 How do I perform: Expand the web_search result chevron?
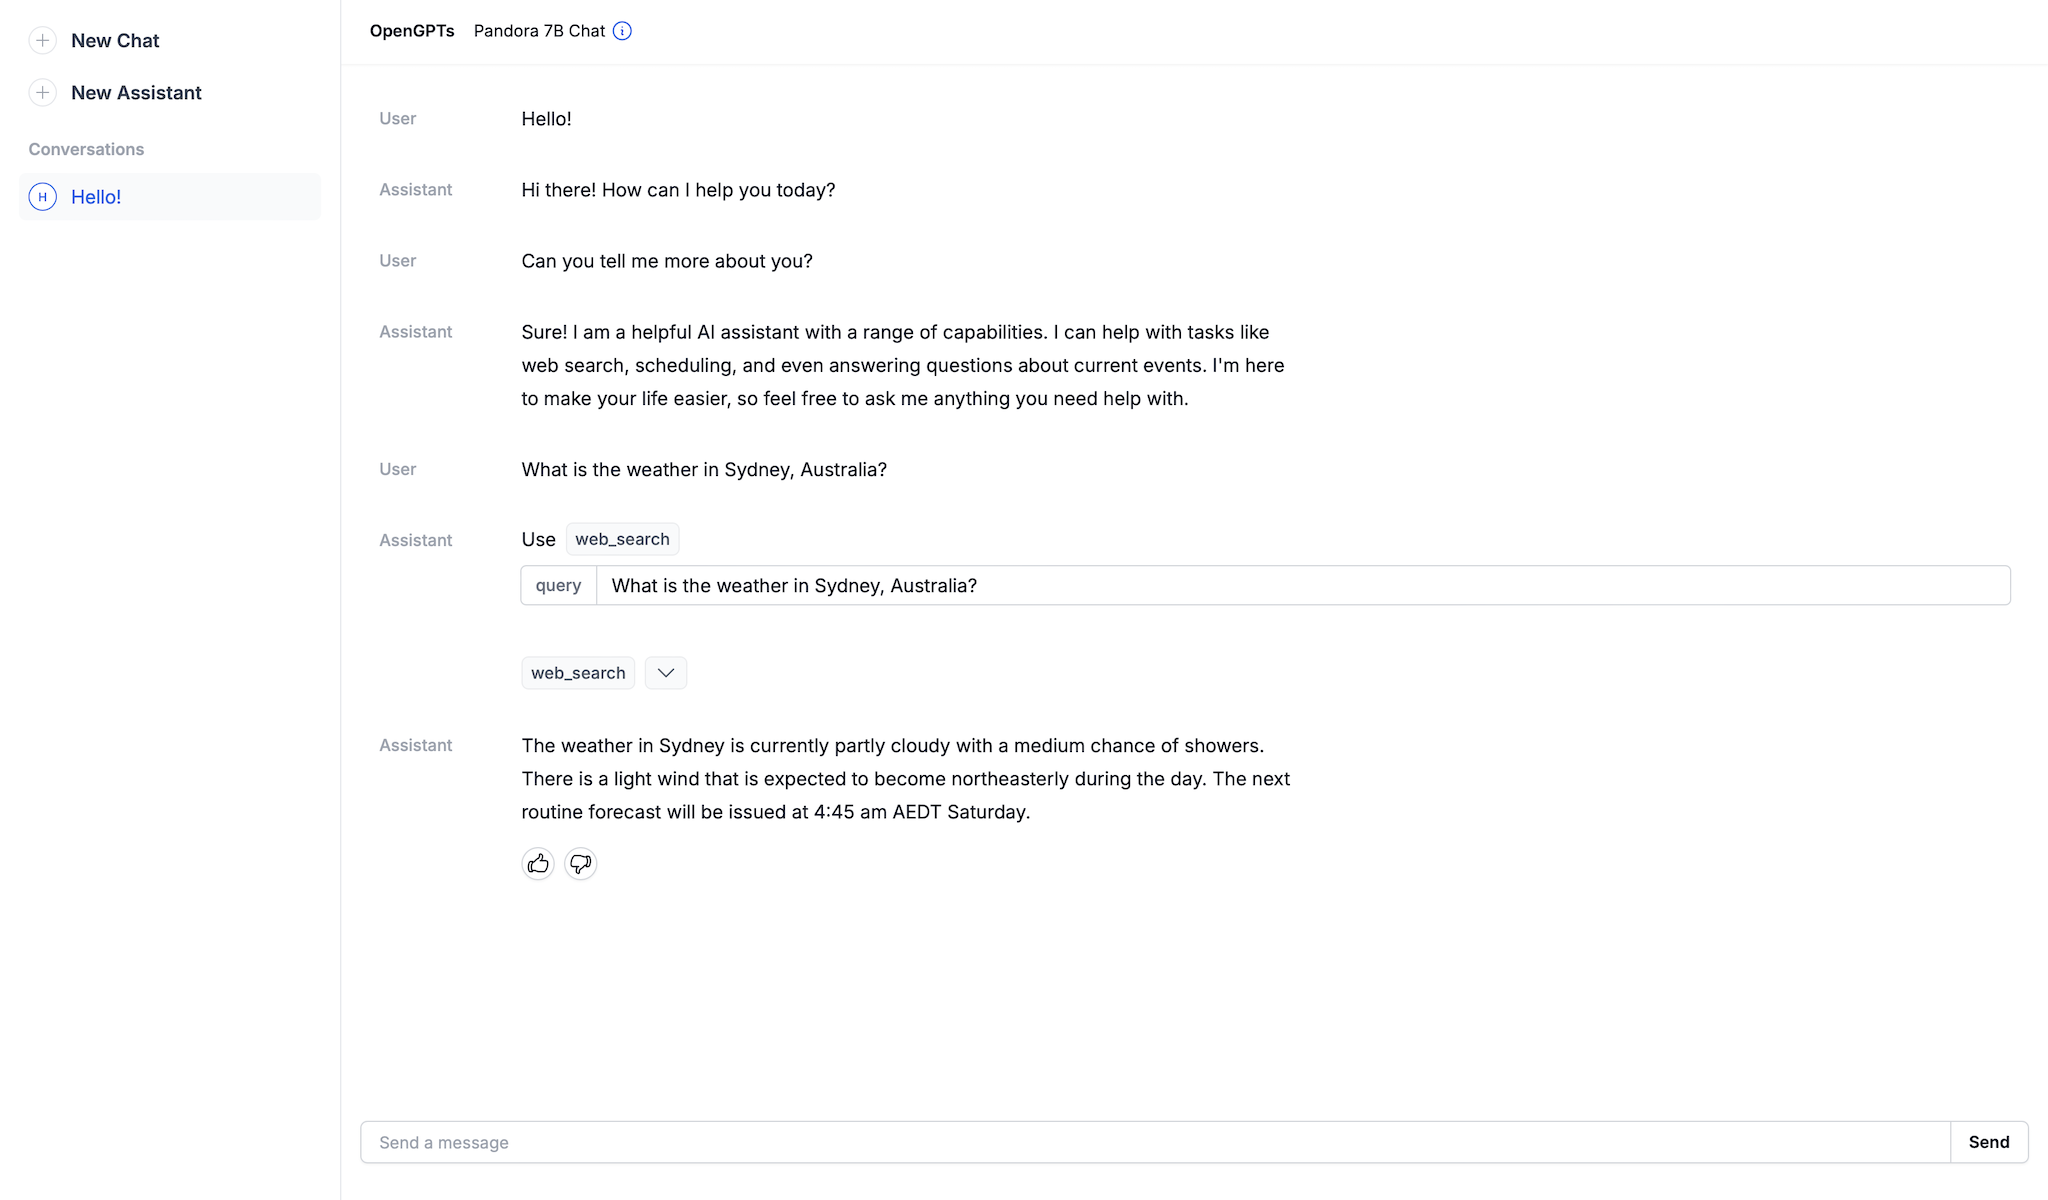(666, 673)
